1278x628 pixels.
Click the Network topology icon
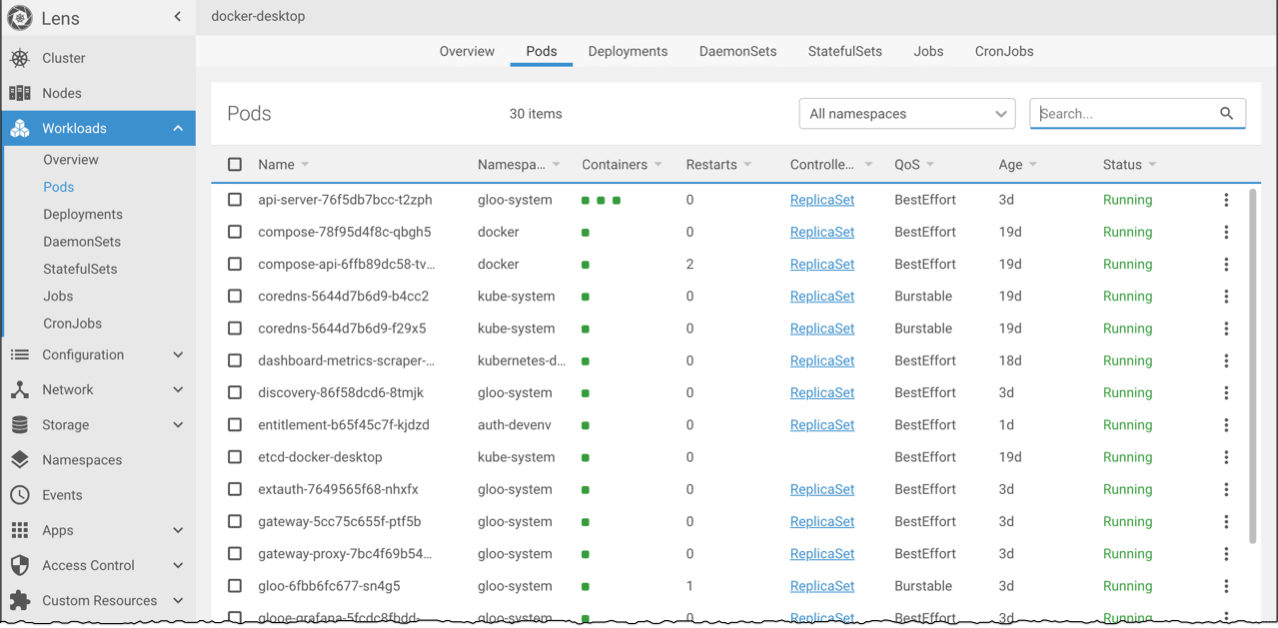(20, 390)
